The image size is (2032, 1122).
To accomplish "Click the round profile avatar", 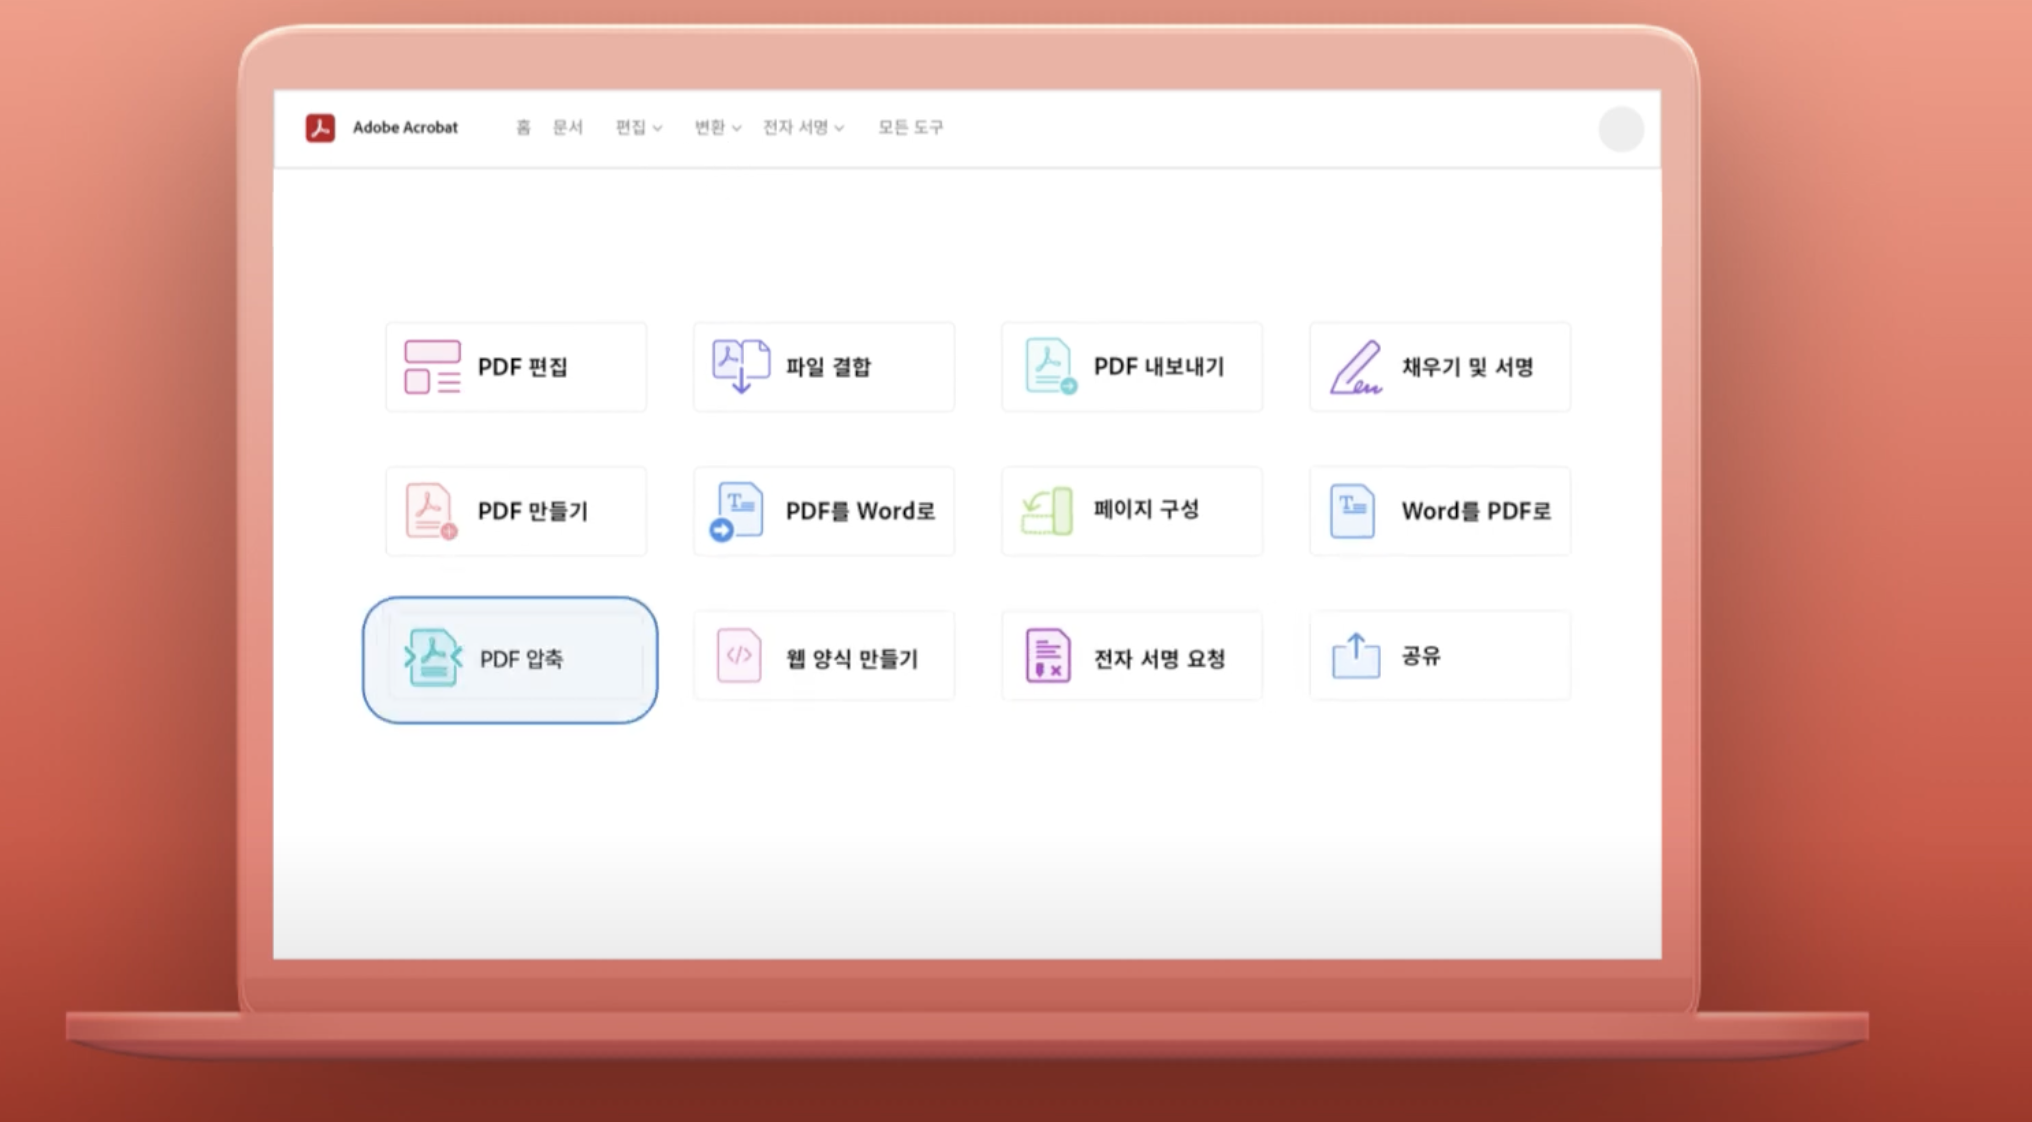I will 1621,129.
